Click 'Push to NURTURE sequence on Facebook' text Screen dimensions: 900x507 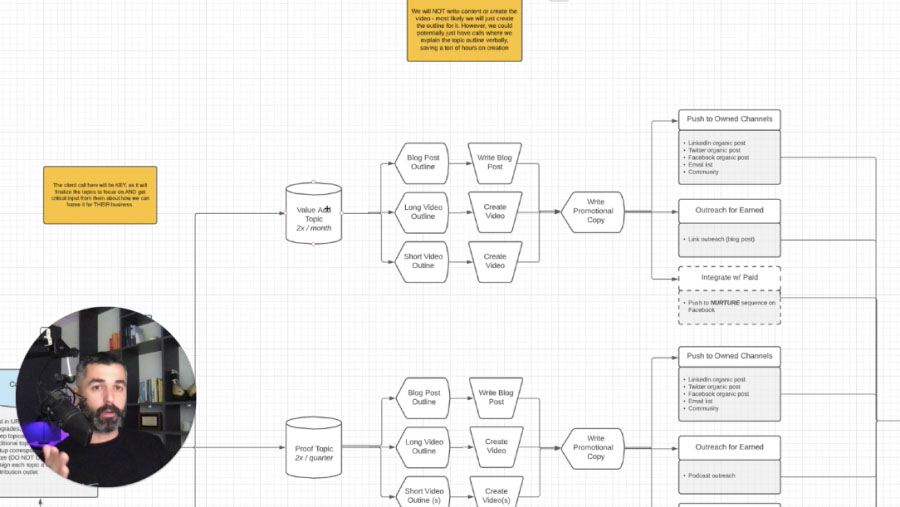731,306
